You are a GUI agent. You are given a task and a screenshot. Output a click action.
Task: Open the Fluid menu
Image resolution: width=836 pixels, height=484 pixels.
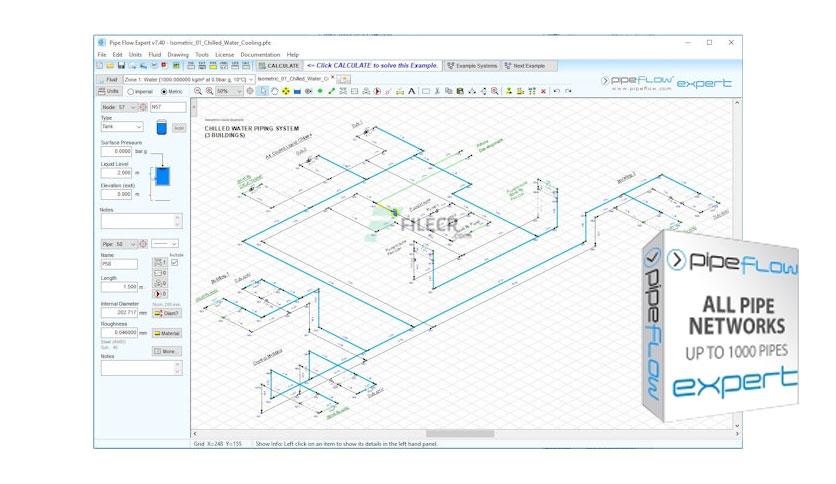click(x=155, y=54)
